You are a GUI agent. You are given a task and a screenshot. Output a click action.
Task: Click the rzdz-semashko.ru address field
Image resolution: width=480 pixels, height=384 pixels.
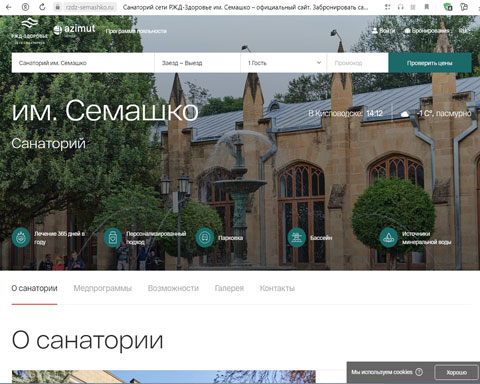(x=89, y=7)
